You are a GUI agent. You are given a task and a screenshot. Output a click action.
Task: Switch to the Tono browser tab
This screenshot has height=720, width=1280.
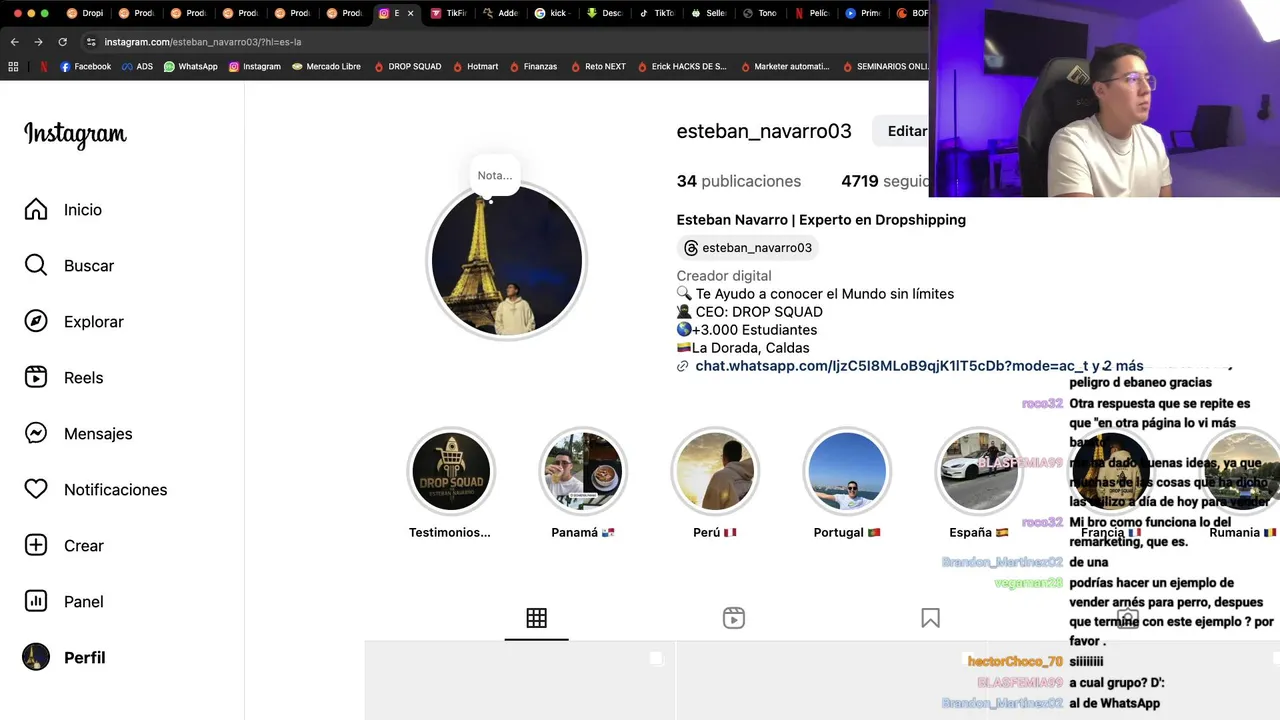(x=760, y=13)
